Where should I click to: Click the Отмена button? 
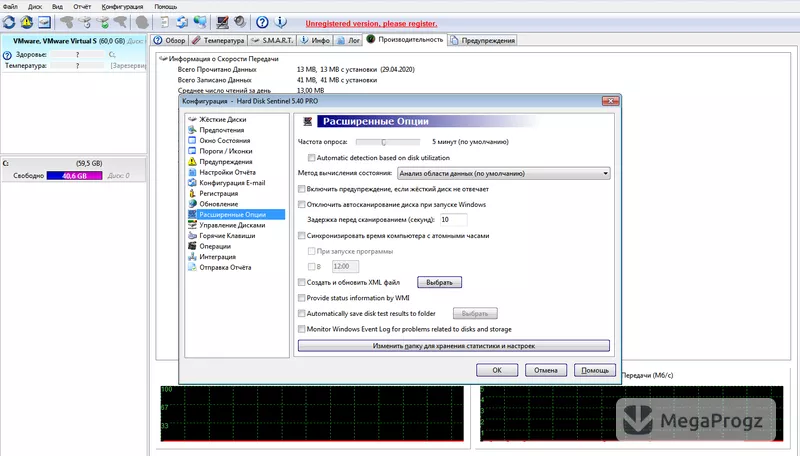(546, 370)
